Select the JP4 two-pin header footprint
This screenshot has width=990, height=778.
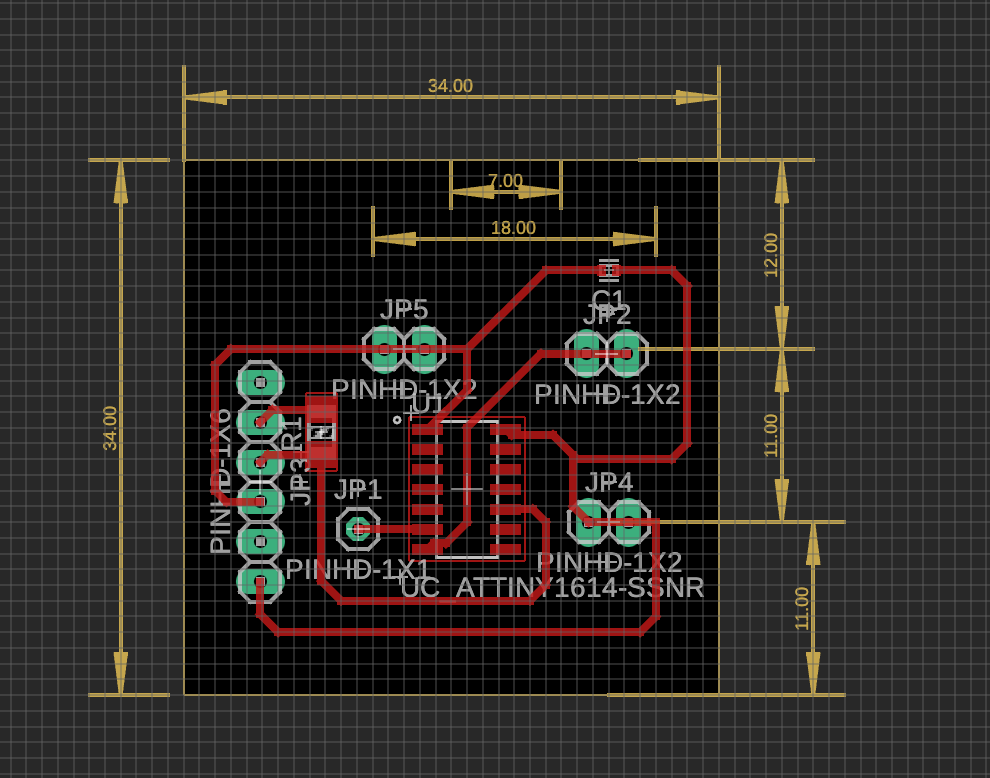point(608,522)
